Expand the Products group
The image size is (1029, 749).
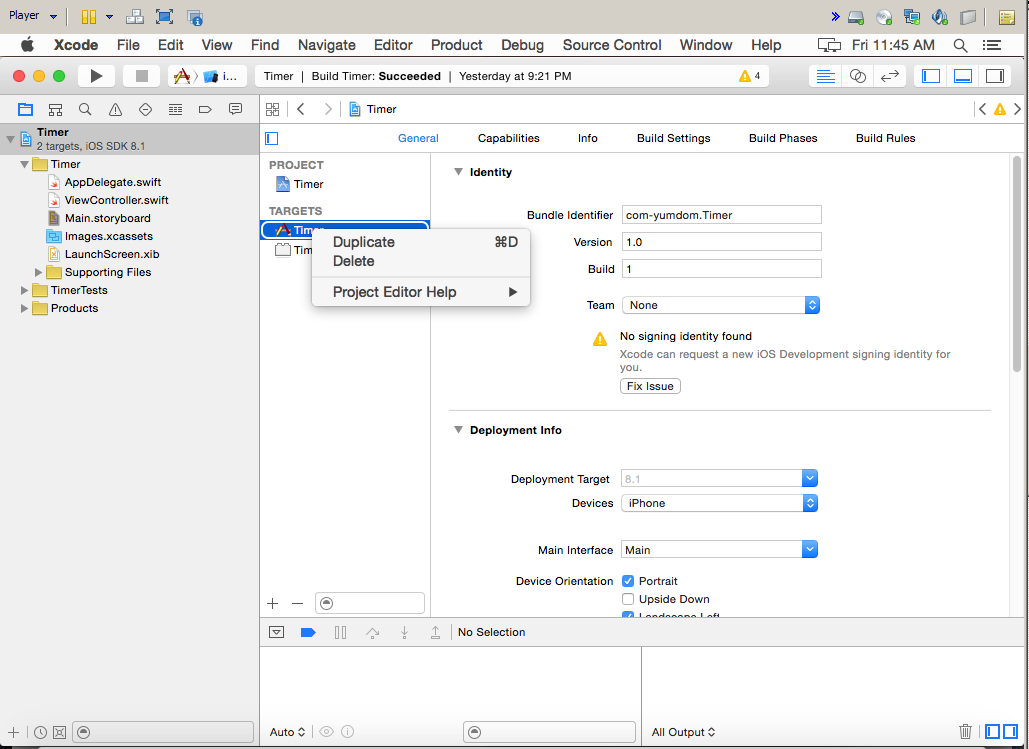(x=24, y=309)
